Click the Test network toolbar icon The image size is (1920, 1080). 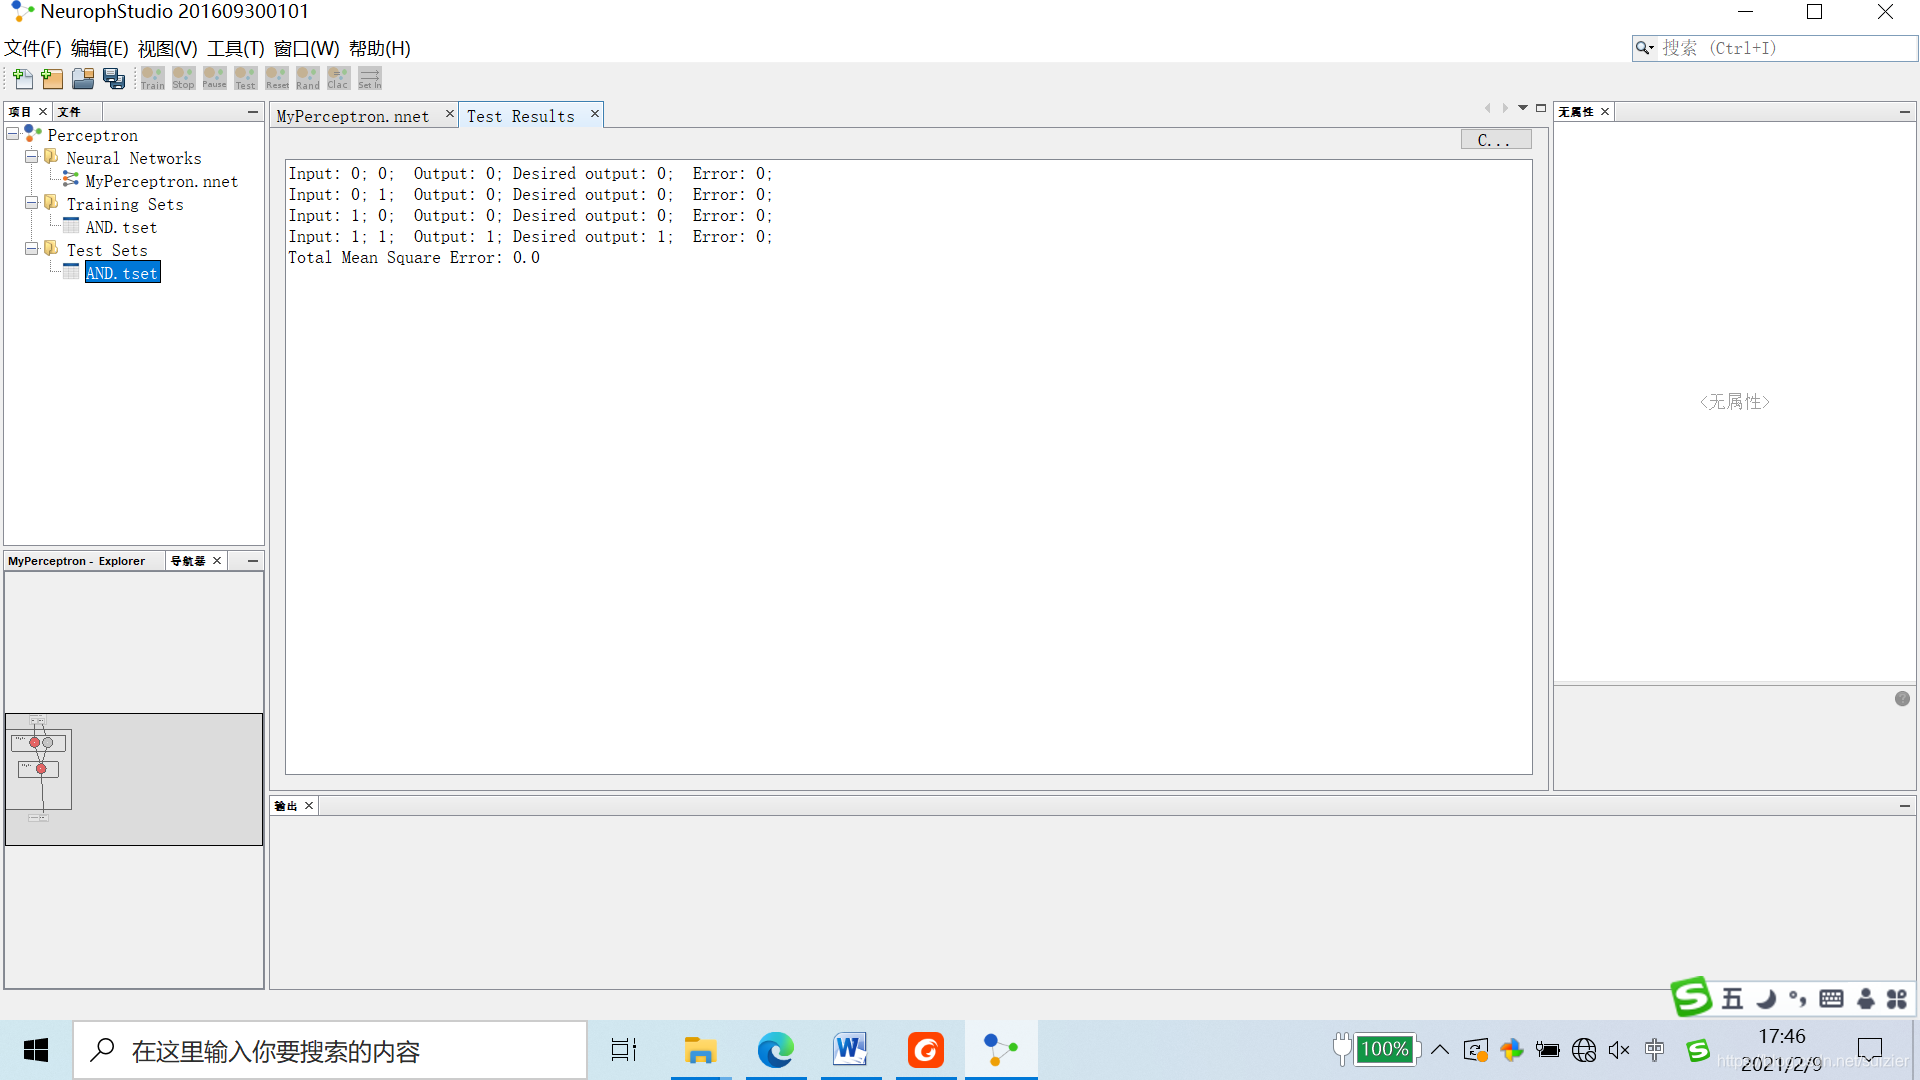coord(246,78)
